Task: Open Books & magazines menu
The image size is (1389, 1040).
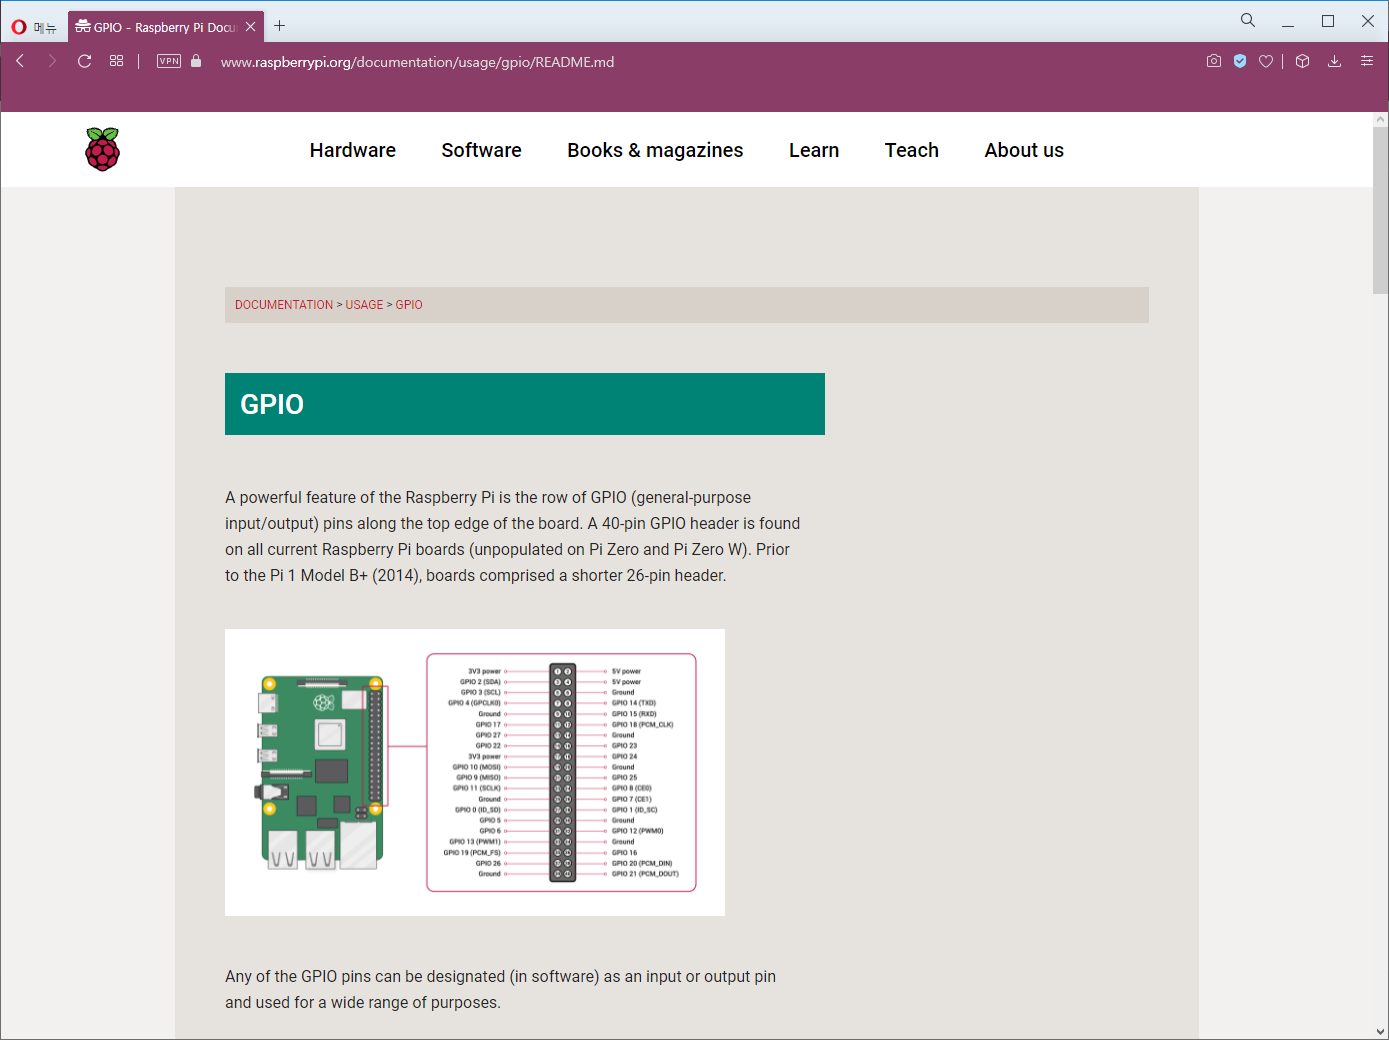Action: click(x=655, y=150)
